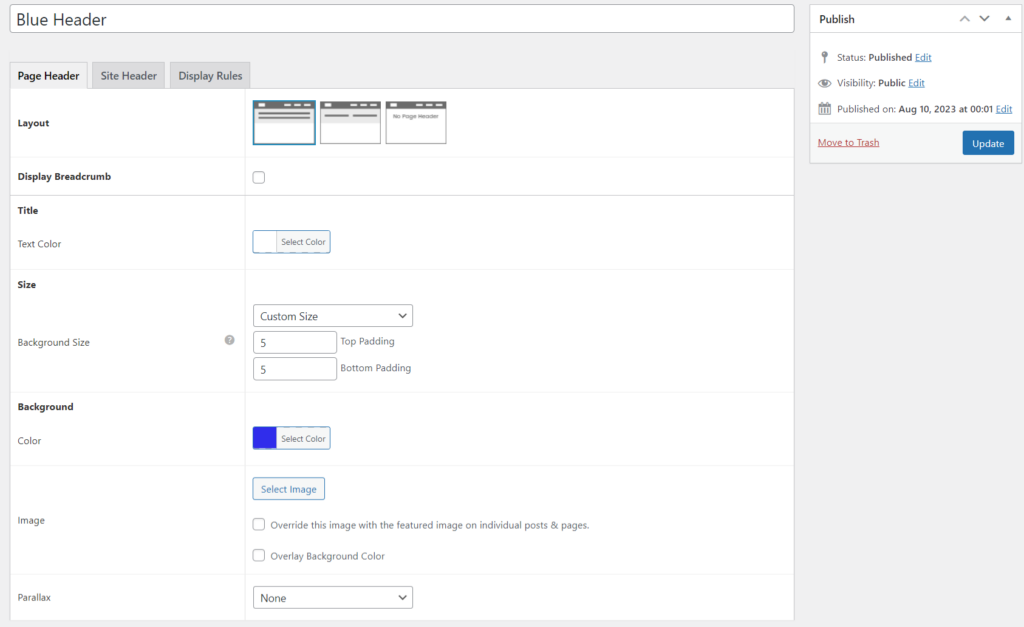Choose the No Page Header layout
This screenshot has width=1024, height=627.
(415, 122)
